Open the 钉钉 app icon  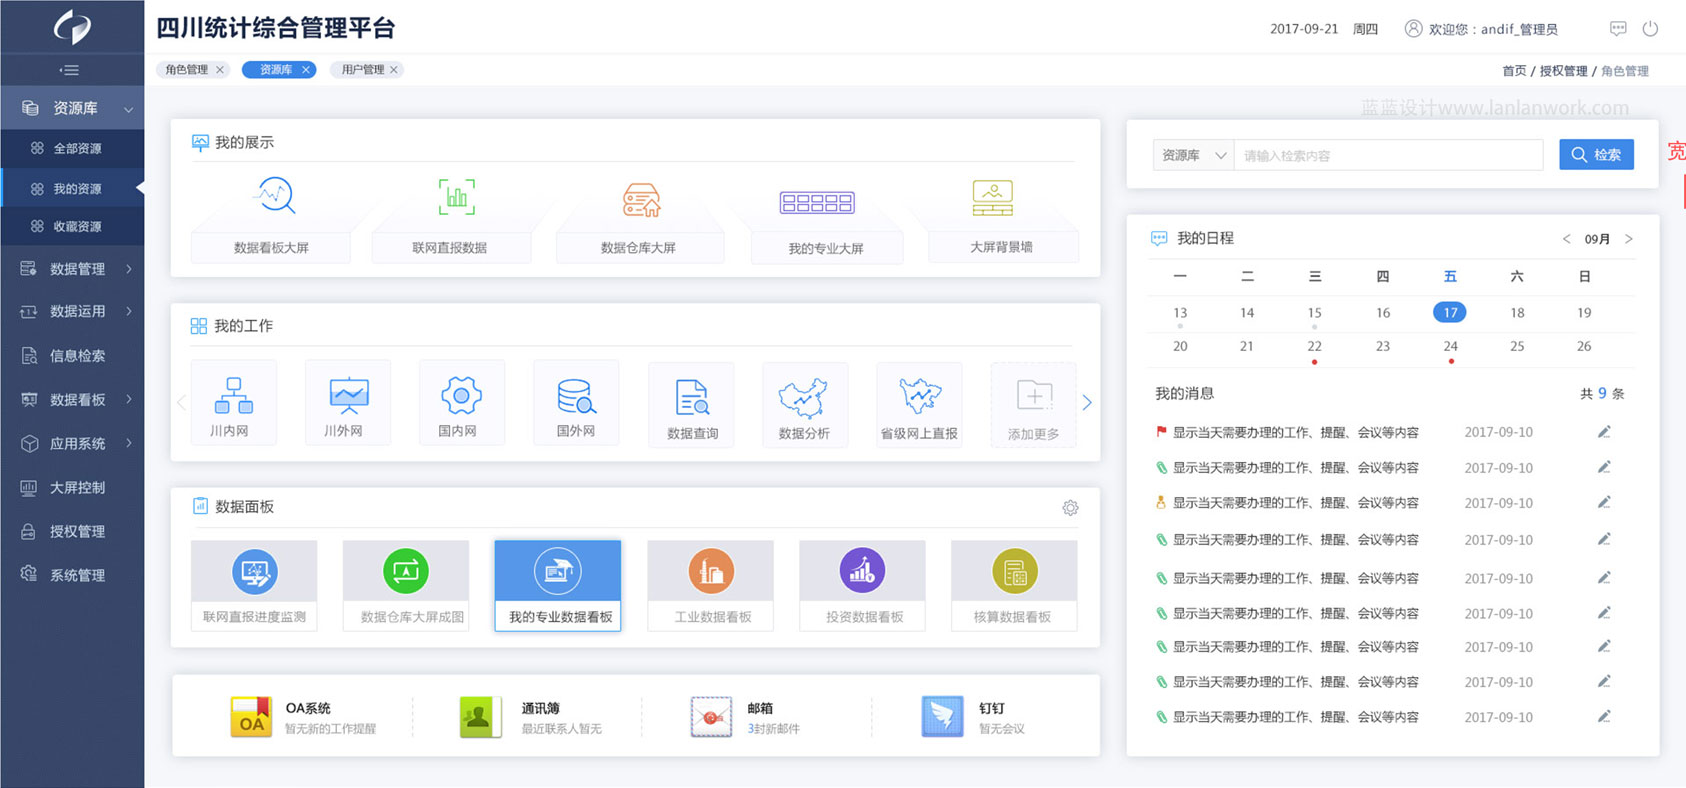pyautogui.click(x=942, y=717)
